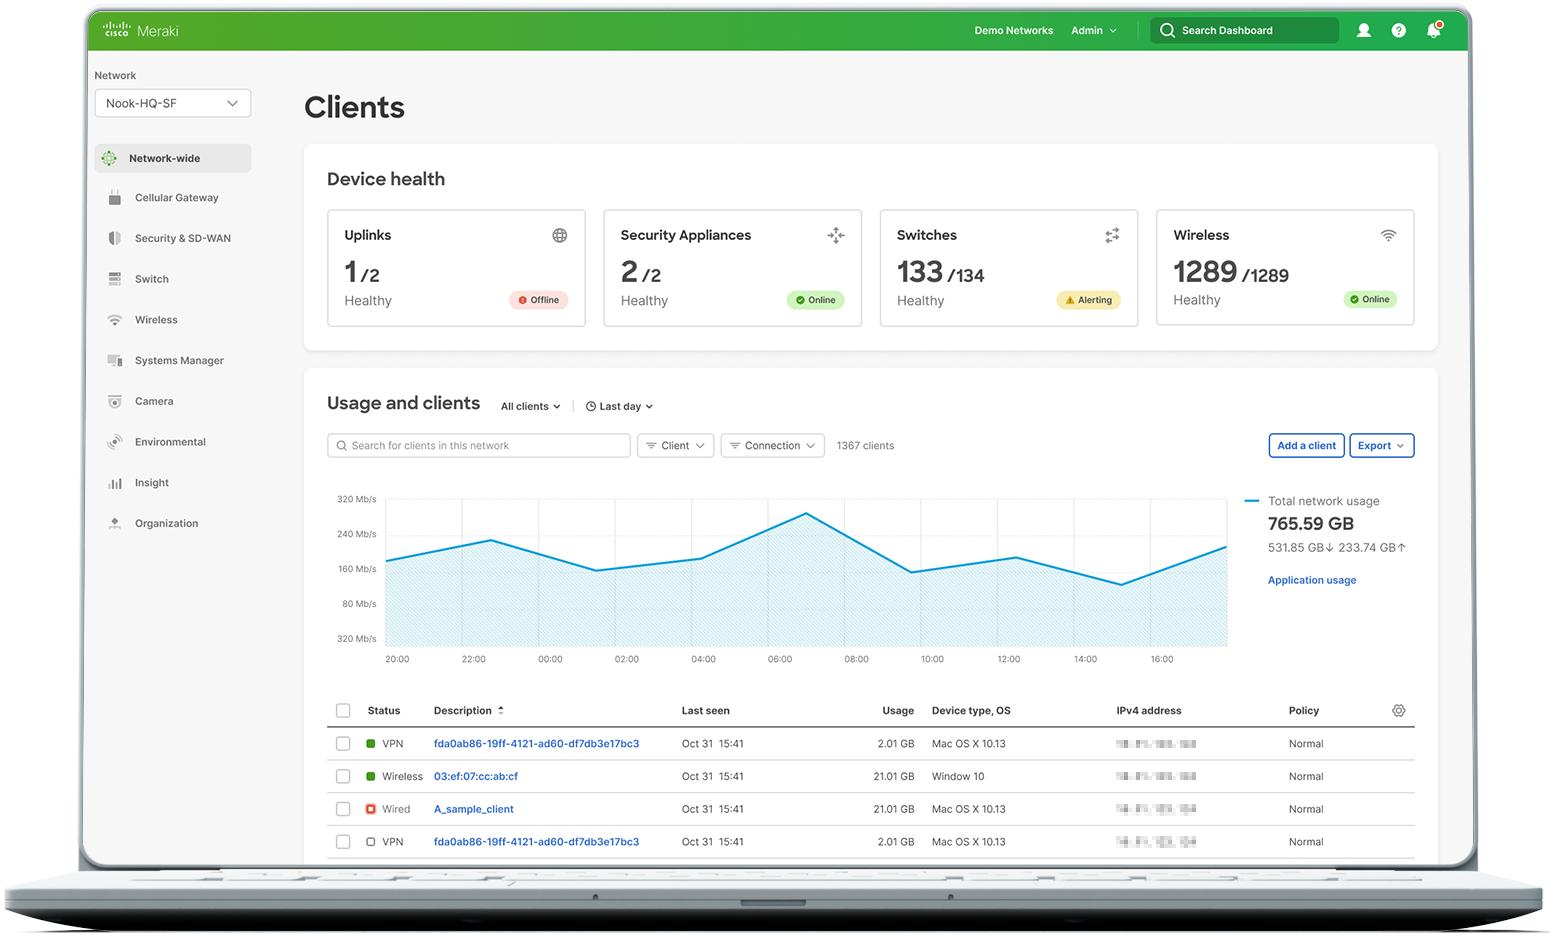Click the IPv4 address column header

pos(1149,710)
